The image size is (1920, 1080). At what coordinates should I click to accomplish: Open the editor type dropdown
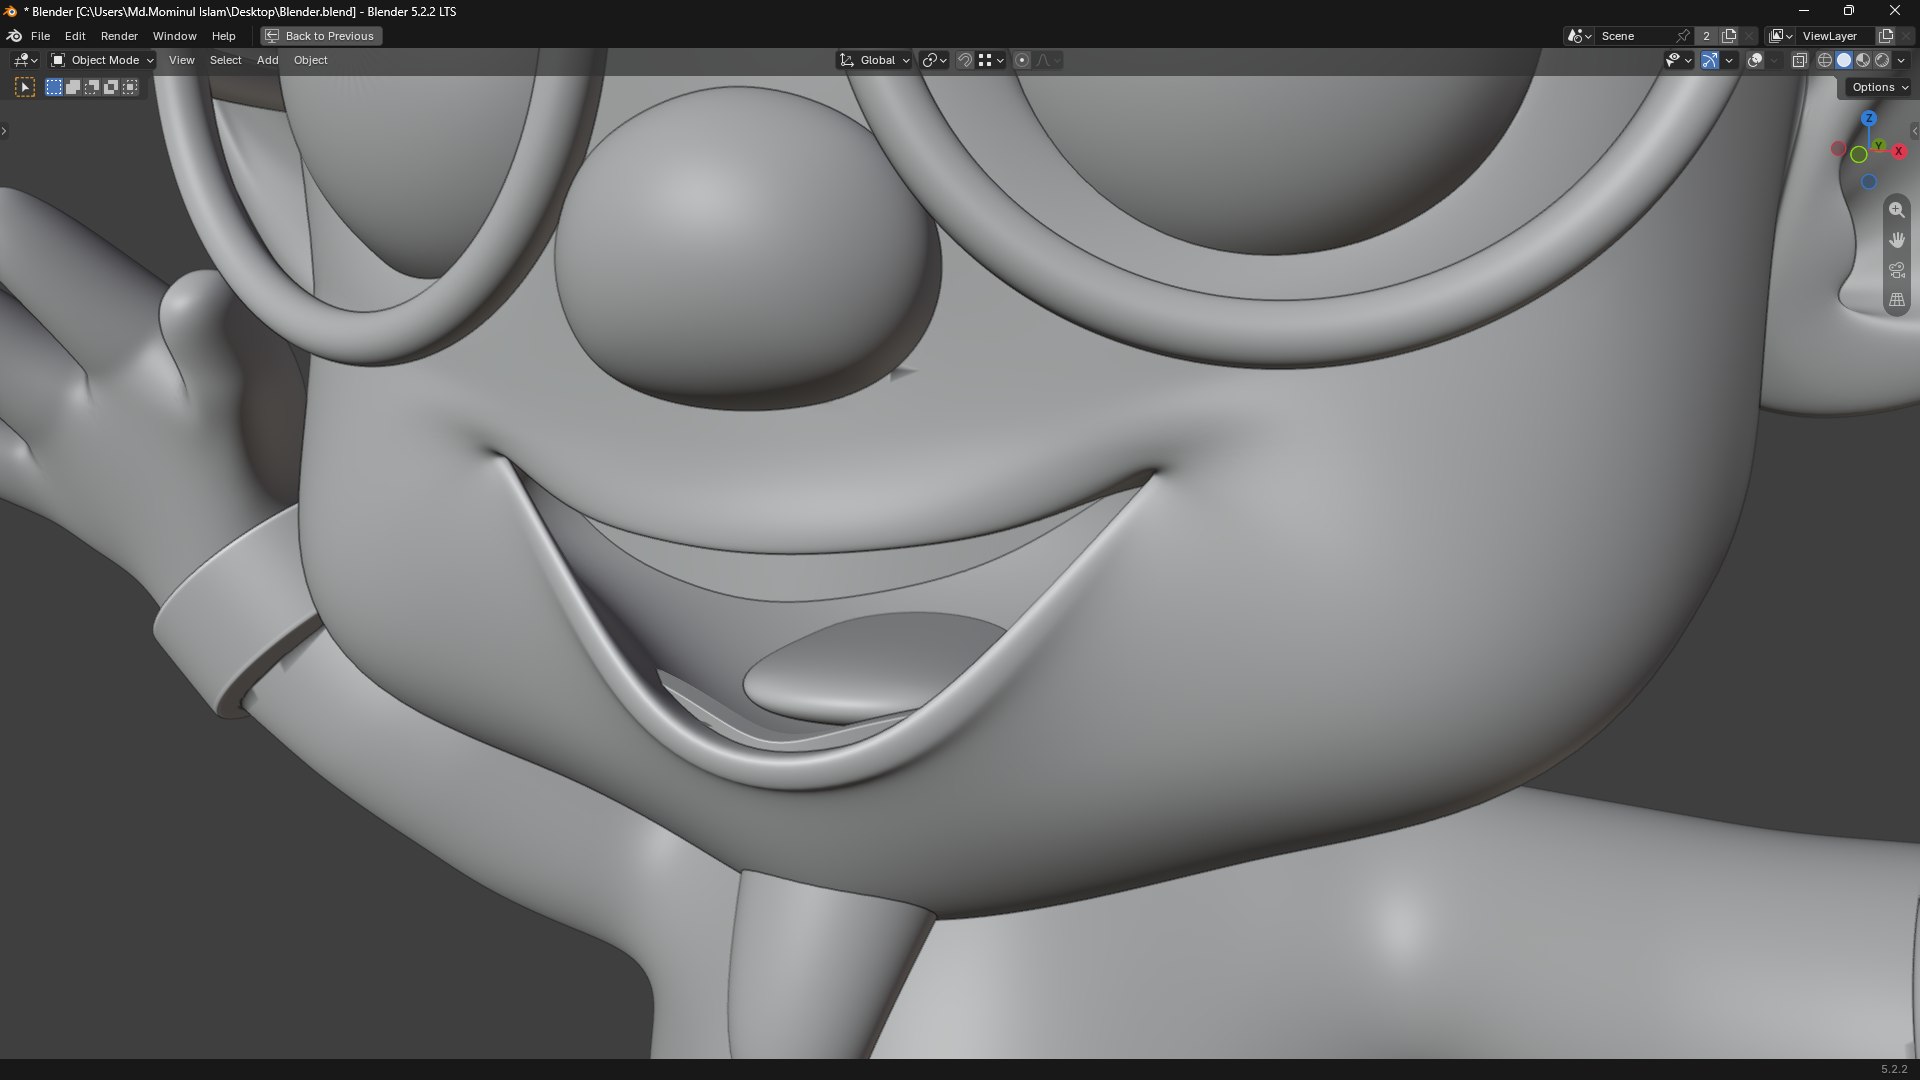click(x=25, y=60)
